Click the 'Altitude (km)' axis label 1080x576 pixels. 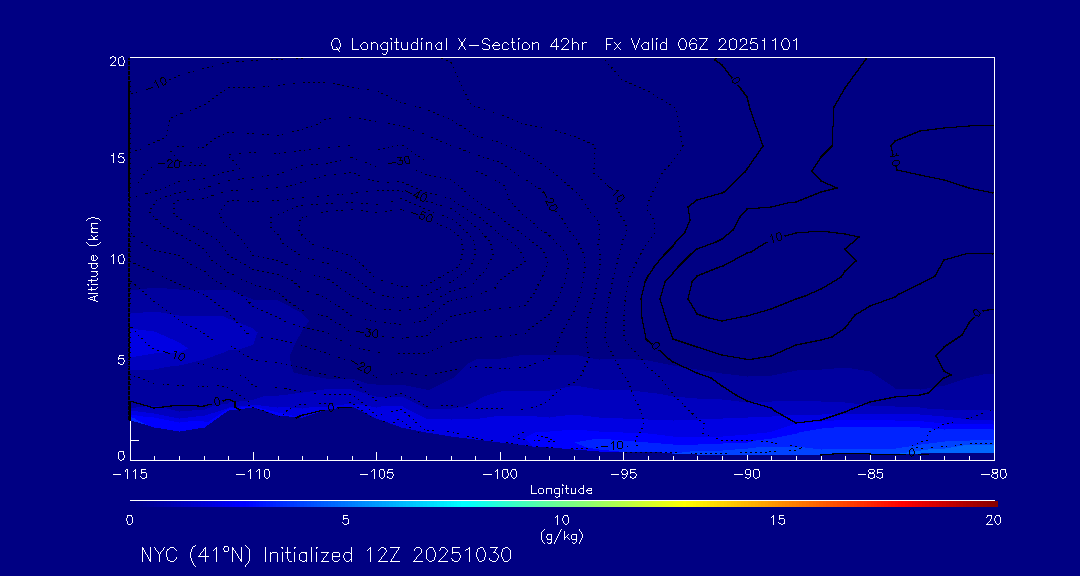point(94,258)
